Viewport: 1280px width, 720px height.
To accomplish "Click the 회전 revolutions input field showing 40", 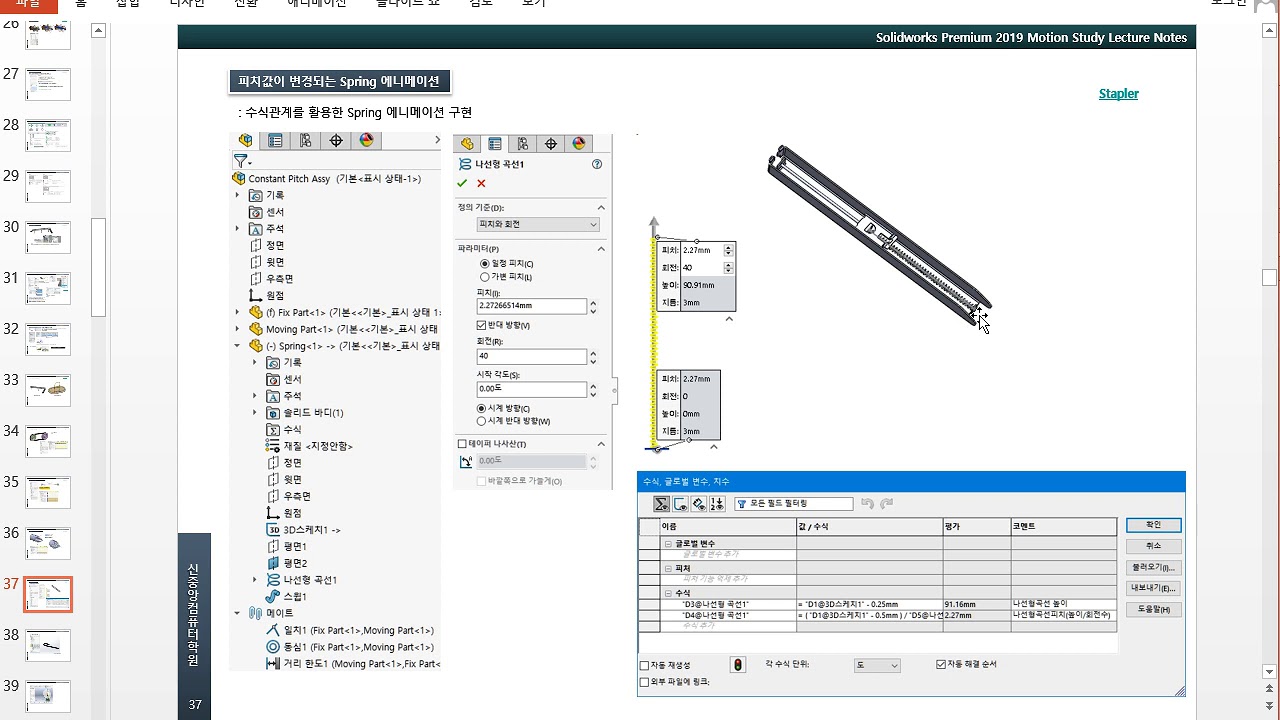I will click(532, 357).
